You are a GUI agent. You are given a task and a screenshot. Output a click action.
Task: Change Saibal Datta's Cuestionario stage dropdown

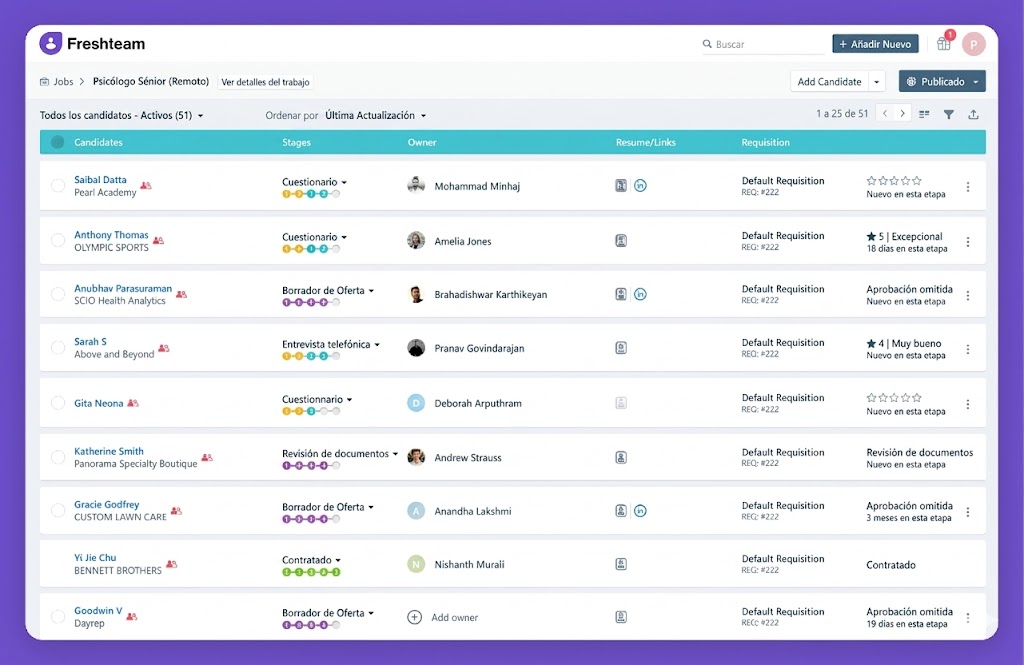314,182
